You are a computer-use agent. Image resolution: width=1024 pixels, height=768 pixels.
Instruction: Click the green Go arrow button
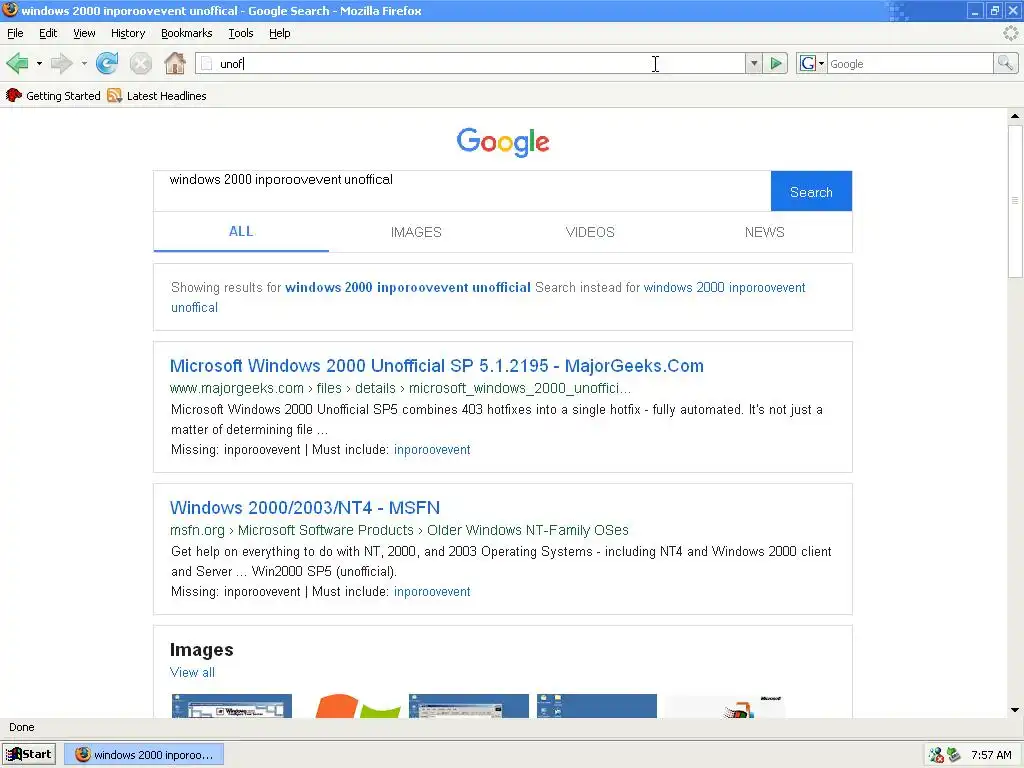click(x=776, y=63)
